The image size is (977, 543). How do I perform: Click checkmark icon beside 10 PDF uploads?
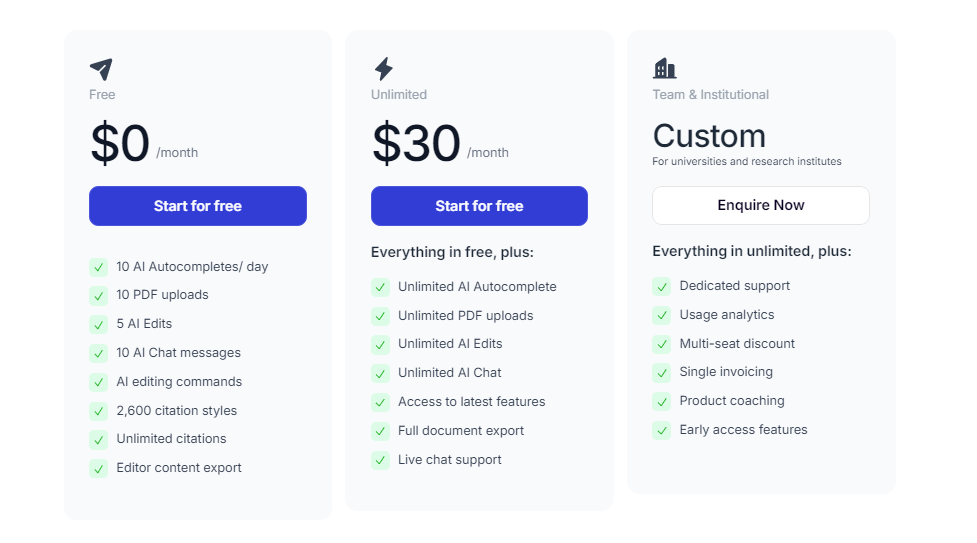pos(98,295)
